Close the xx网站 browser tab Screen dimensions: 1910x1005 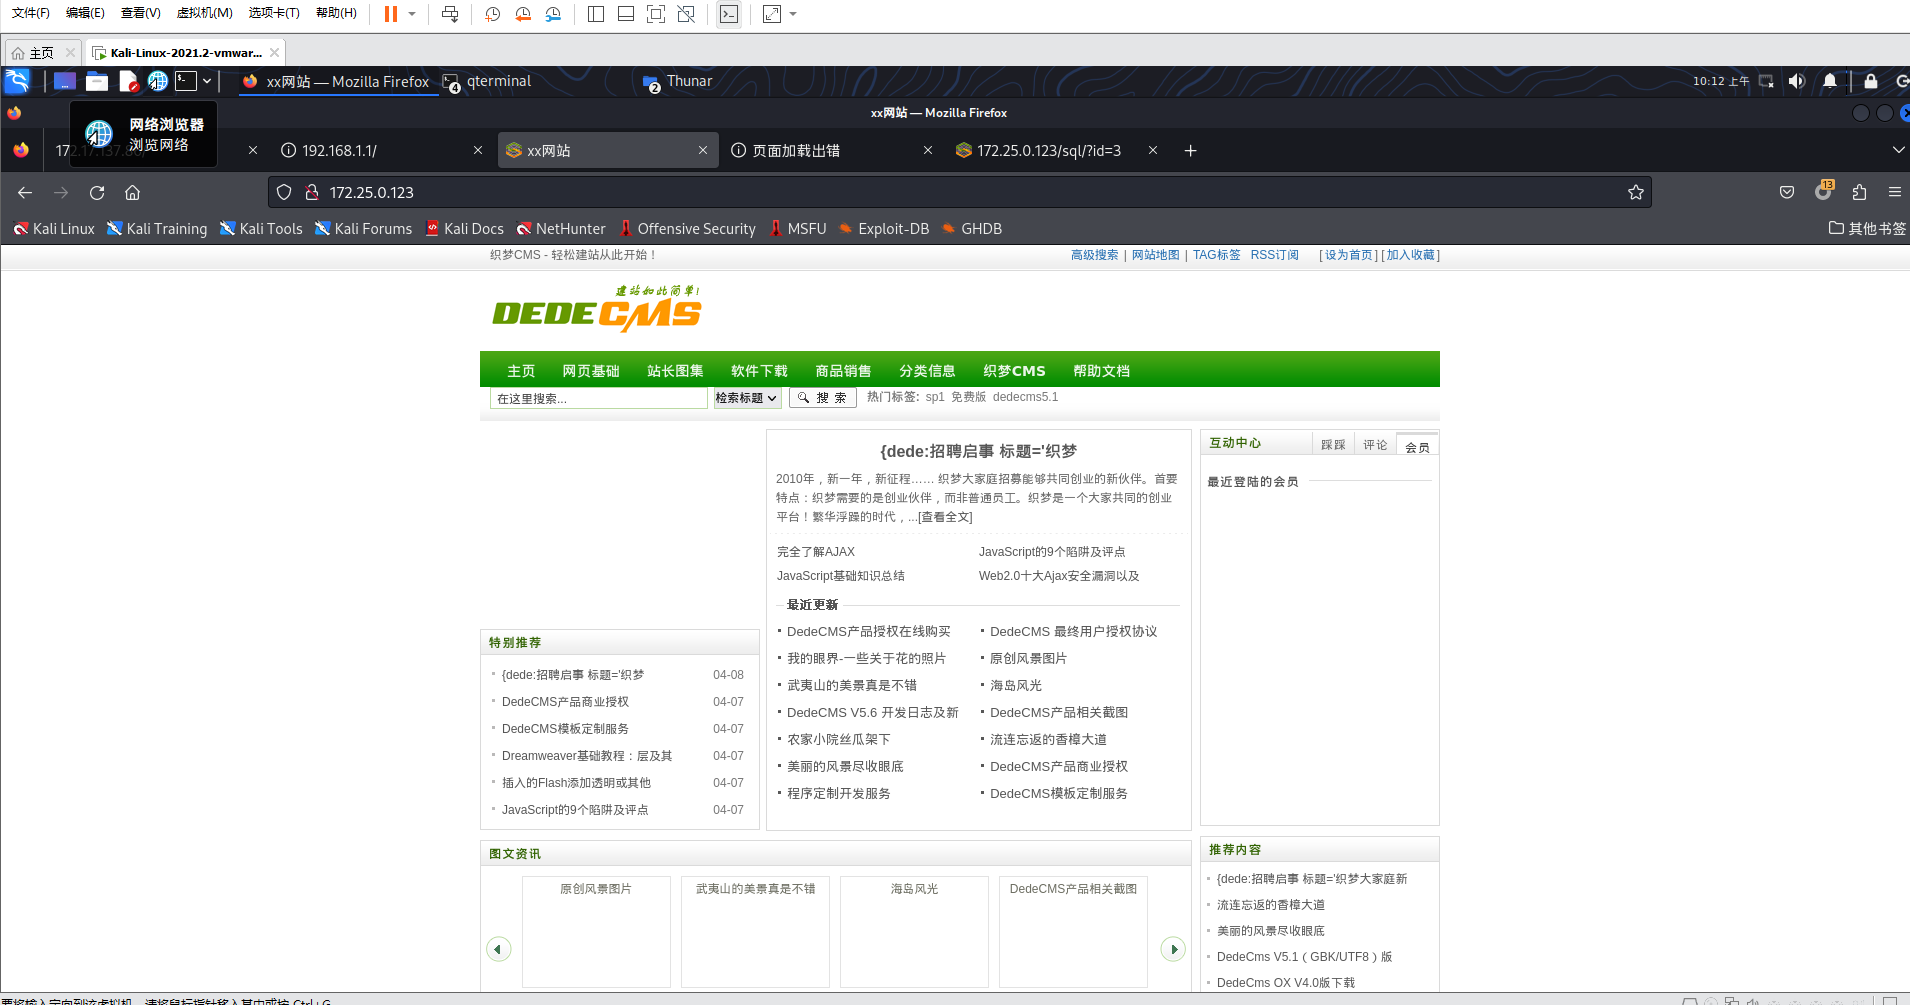[x=703, y=150]
